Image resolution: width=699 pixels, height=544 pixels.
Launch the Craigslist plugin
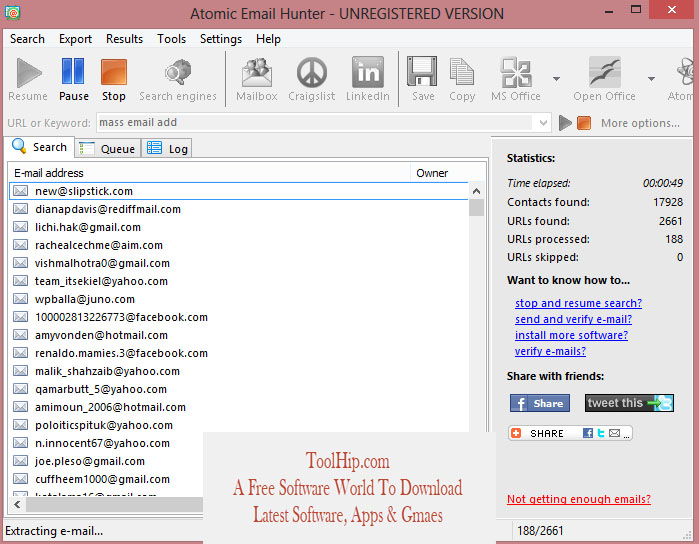[x=311, y=79]
